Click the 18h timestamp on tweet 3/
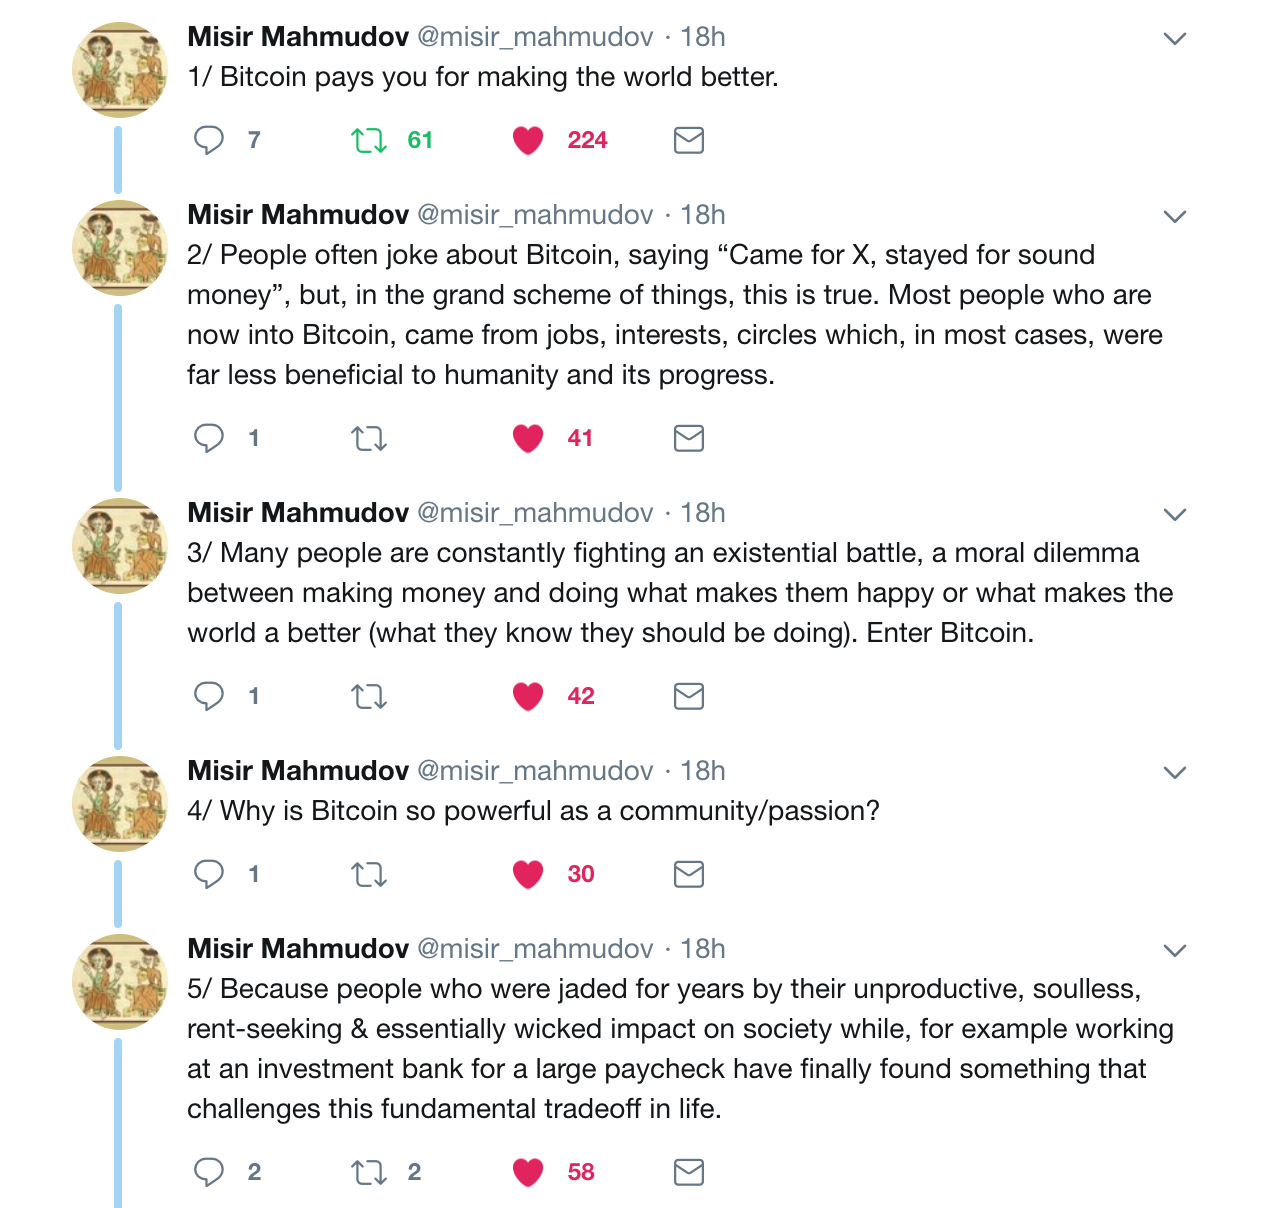 tap(703, 513)
